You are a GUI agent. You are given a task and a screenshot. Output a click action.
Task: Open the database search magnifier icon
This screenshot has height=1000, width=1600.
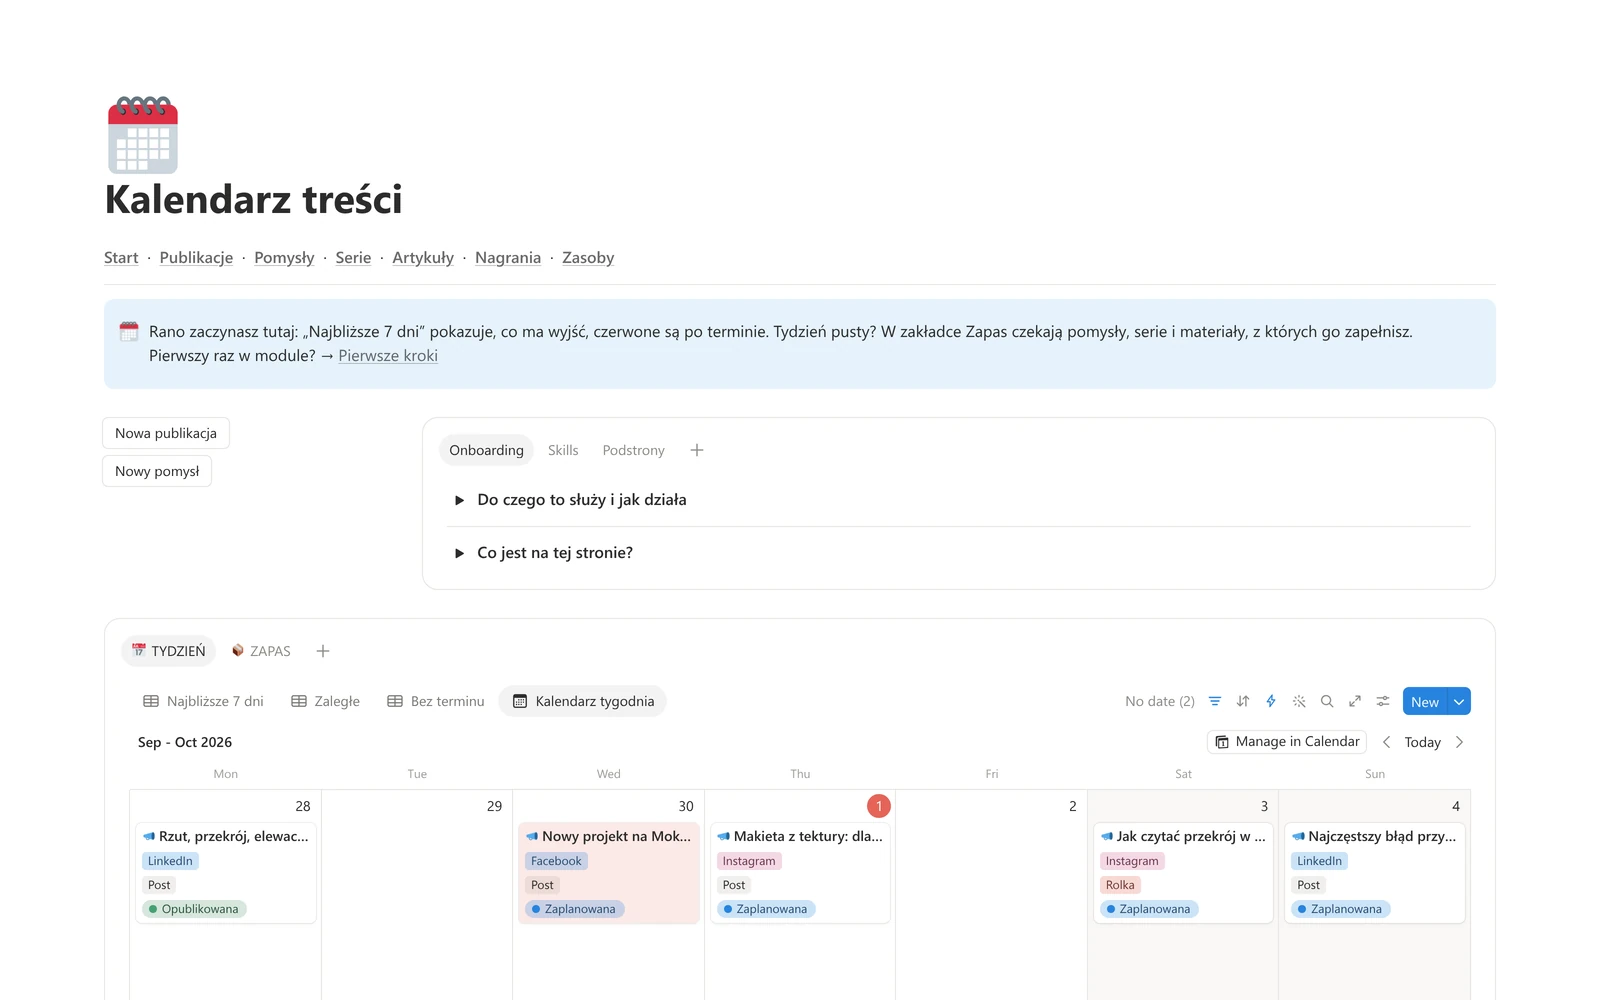coord(1327,701)
